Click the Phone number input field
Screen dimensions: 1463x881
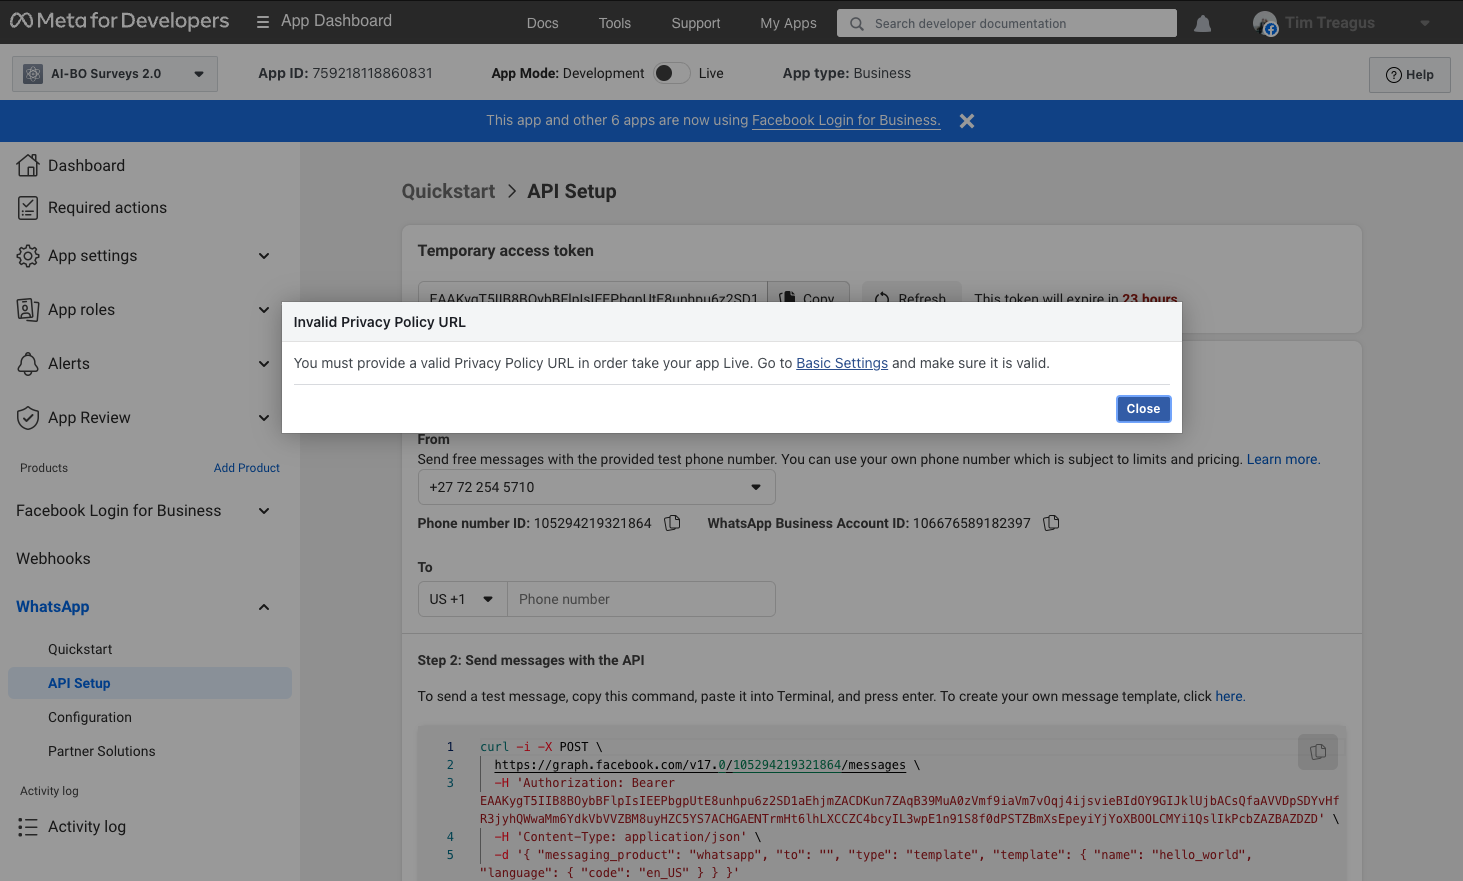click(641, 599)
